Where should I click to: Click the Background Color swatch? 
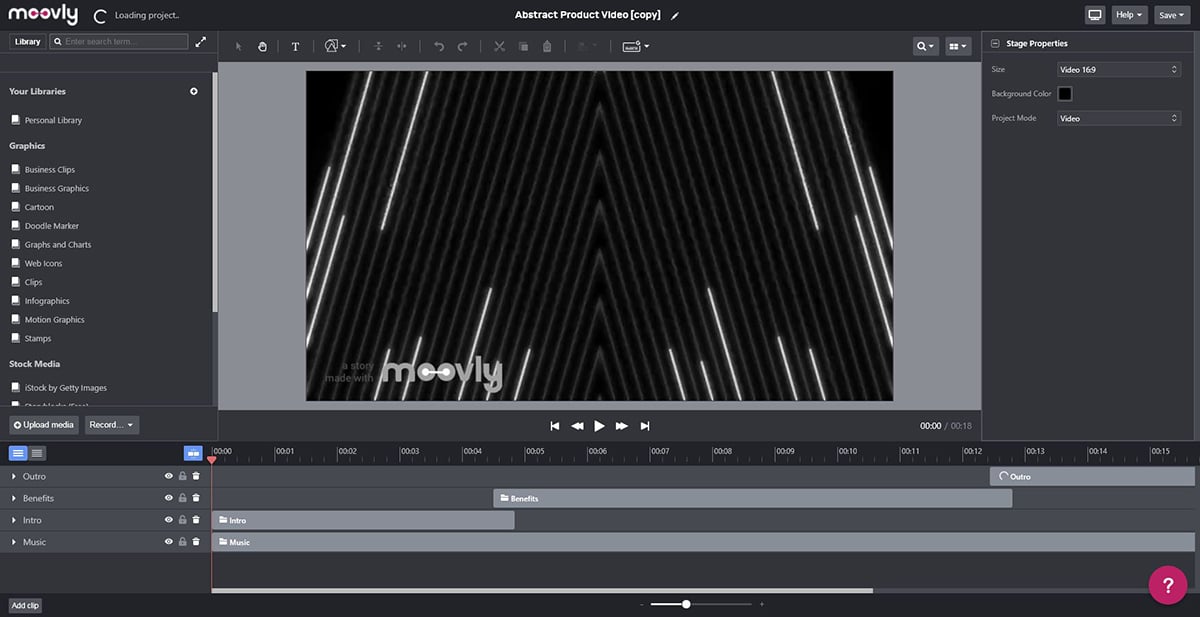tap(1065, 94)
